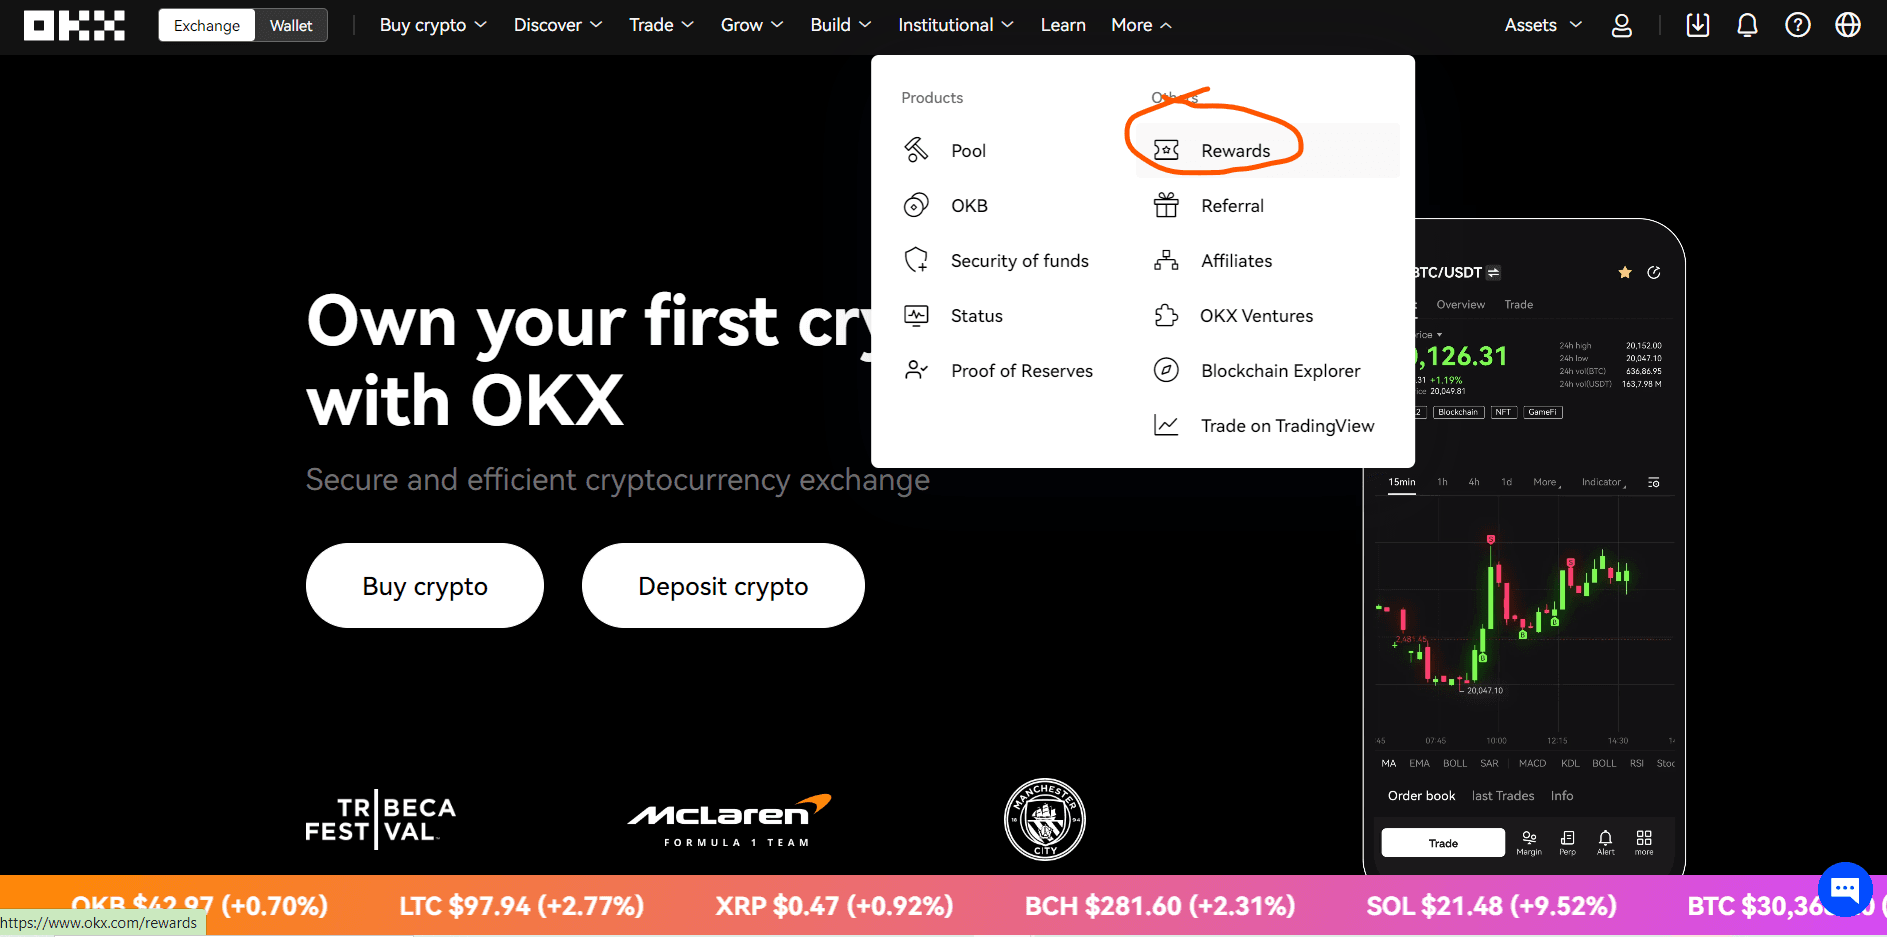Click the more grid icon in phone mockup

[x=1644, y=842]
